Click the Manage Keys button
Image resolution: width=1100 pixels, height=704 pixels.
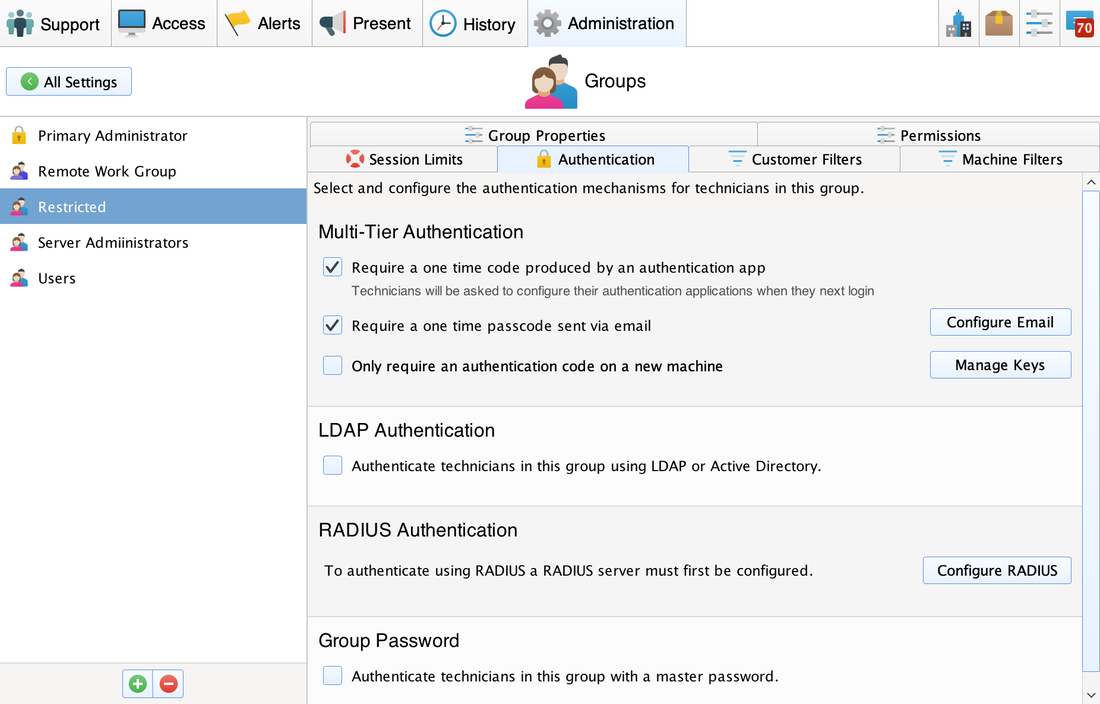pyautogui.click(x=1000, y=365)
